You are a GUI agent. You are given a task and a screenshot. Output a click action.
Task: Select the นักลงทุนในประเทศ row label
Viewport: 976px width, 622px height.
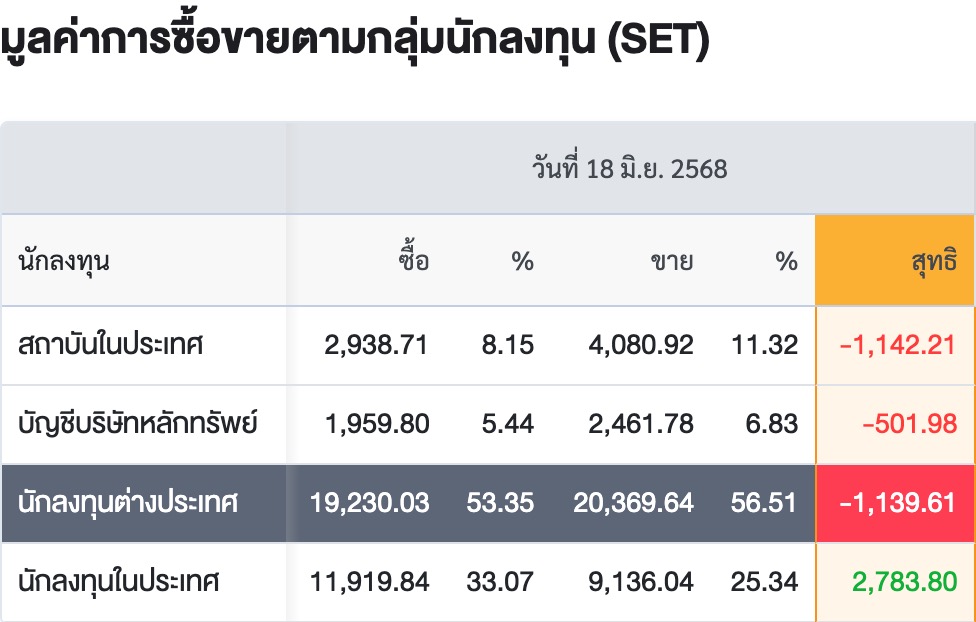point(118,582)
